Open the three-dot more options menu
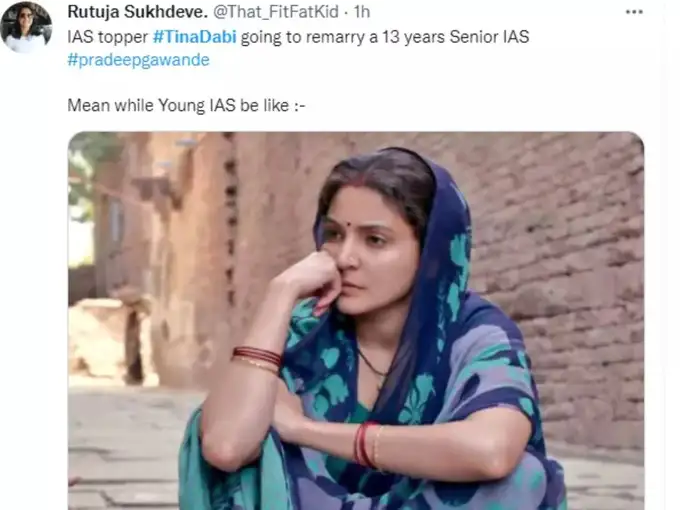This screenshot has height=510, width=680. coord(634,12)
